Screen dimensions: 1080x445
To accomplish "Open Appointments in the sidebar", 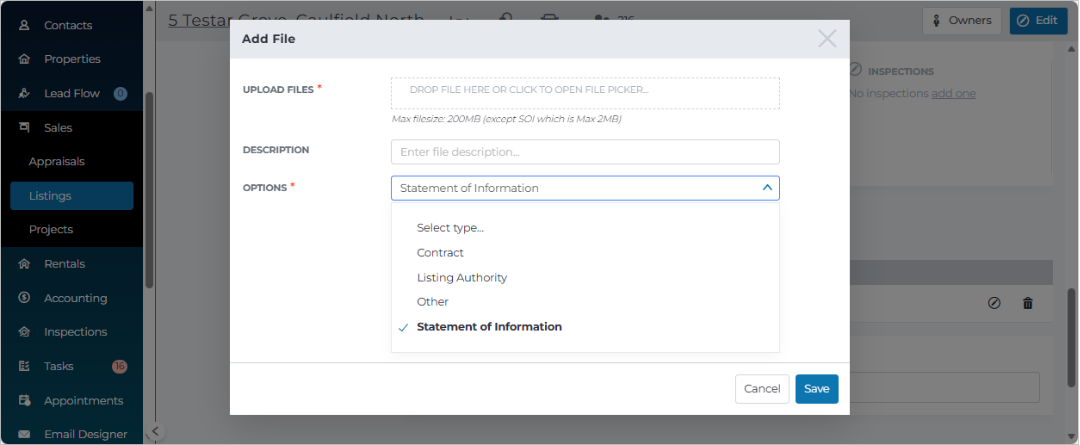I will click(x=83, y=401).
